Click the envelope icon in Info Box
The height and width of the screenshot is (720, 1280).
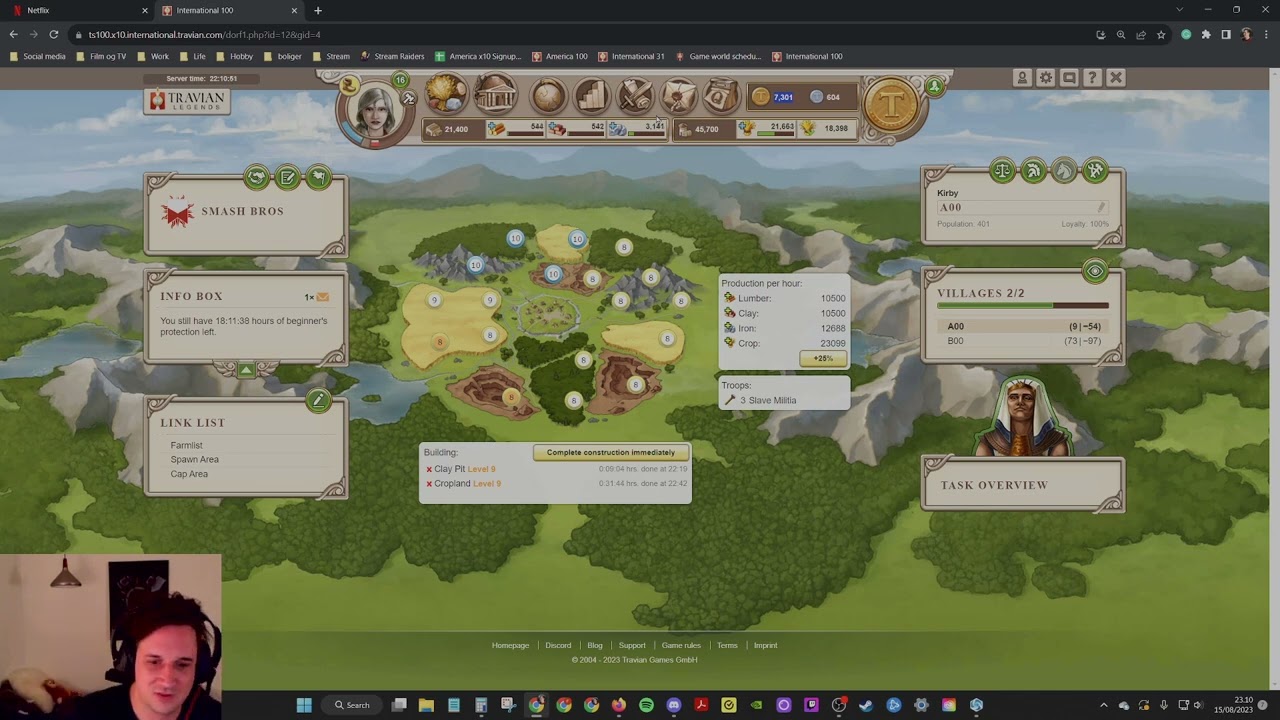tap(322, 297)
